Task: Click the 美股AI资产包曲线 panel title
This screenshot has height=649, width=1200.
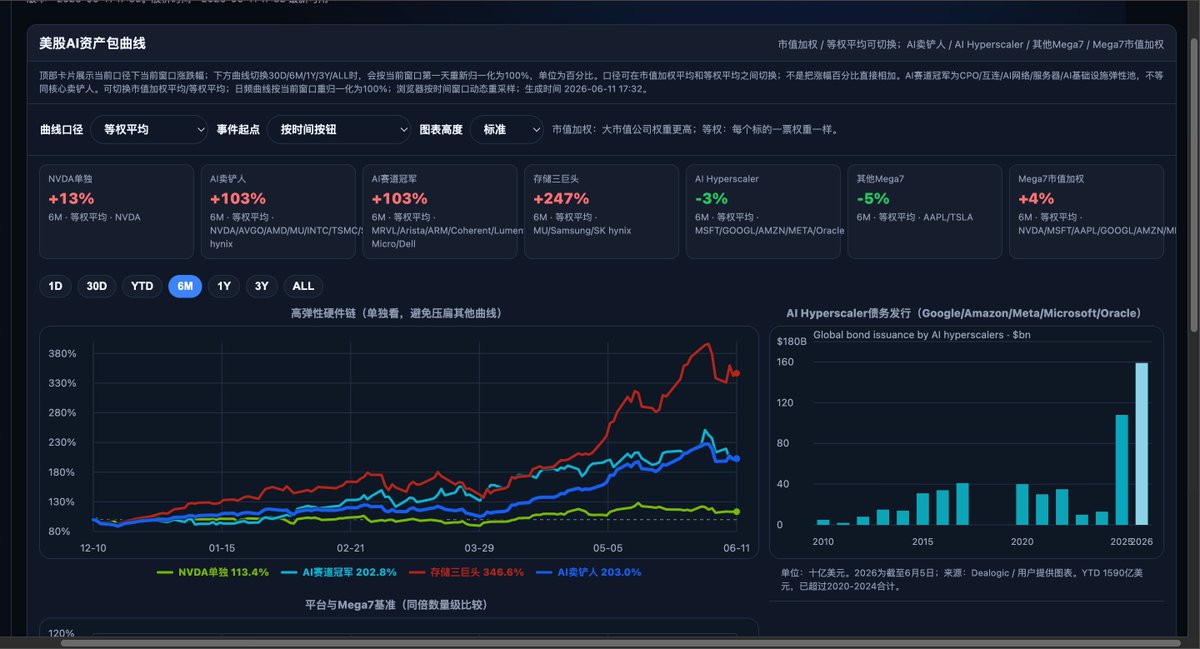Action: click(92, 44)
